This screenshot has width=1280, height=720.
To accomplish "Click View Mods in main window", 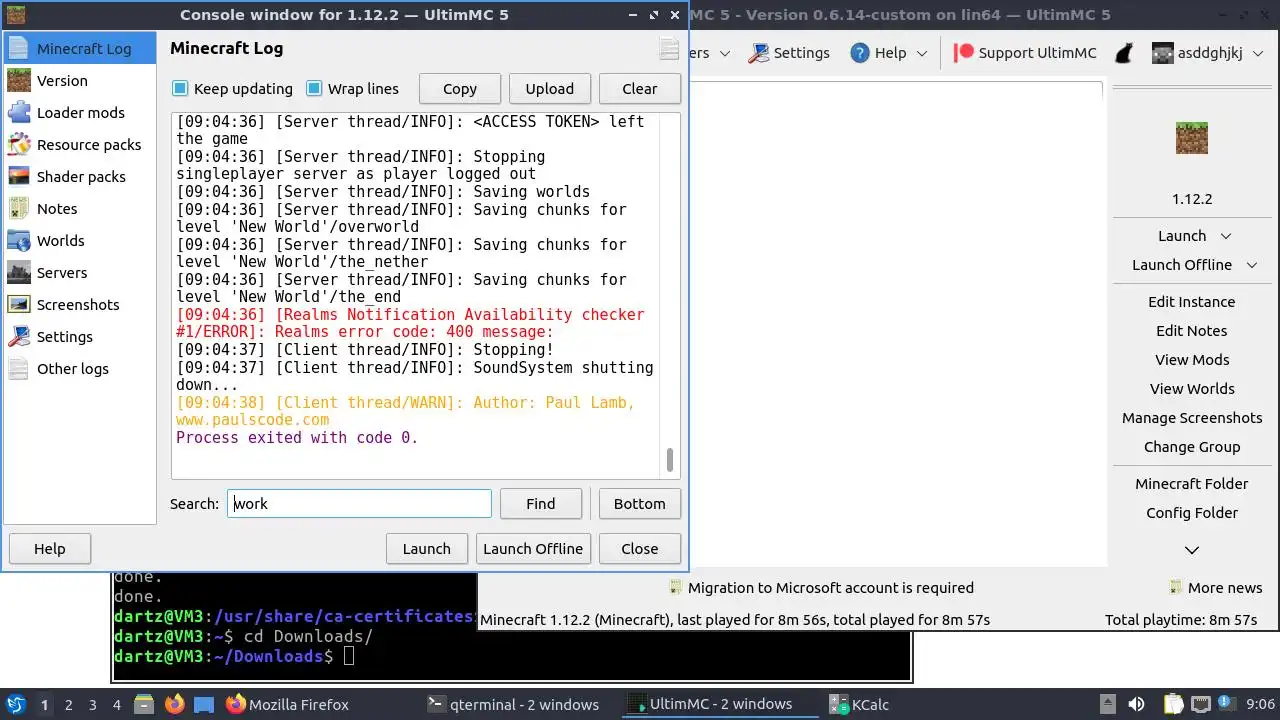I will [x=1192, y=360].
